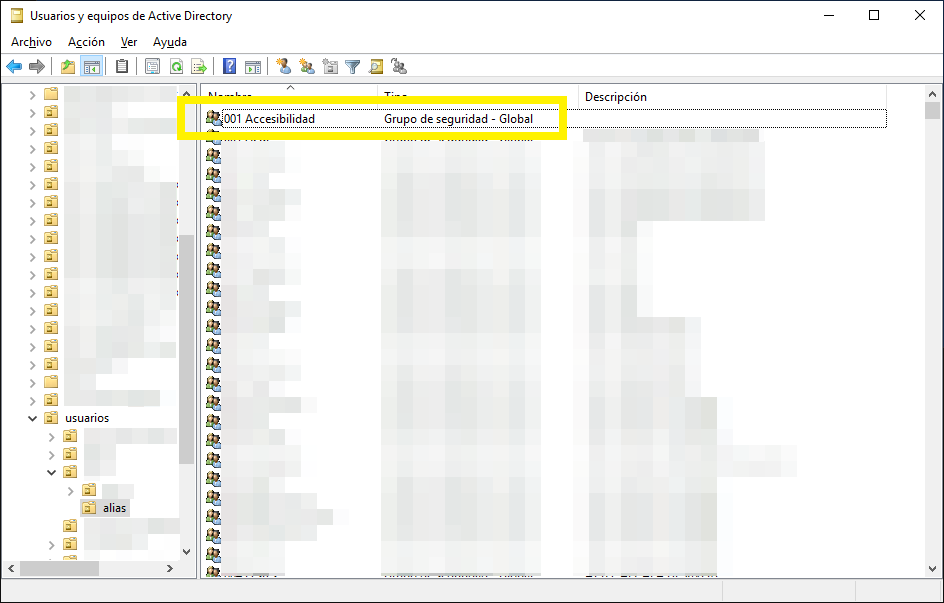944x603 pixels.
Task: Minimize the Active Directory window
Action: 829,16
